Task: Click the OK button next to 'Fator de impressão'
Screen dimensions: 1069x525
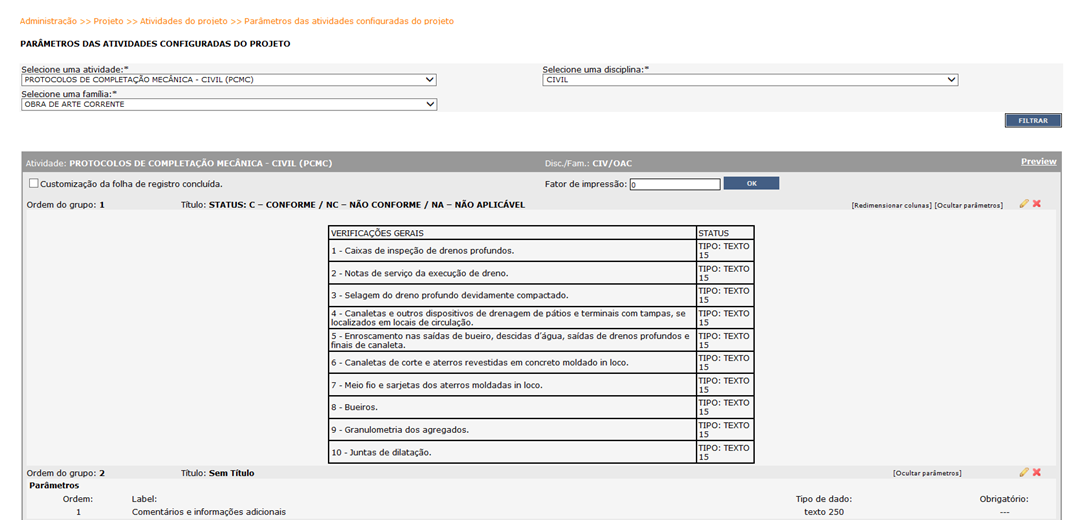Action: tap(751, 183)
